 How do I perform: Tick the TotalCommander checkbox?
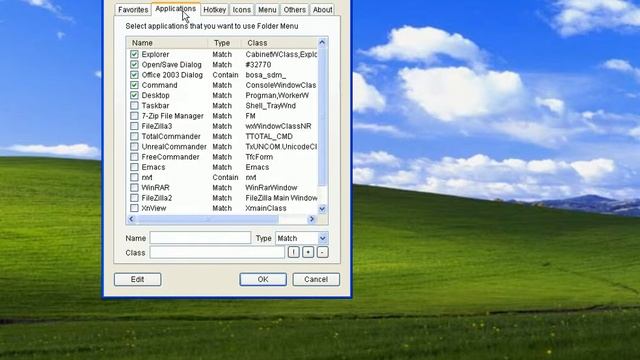pyautogui.click(x=134, y=136)
